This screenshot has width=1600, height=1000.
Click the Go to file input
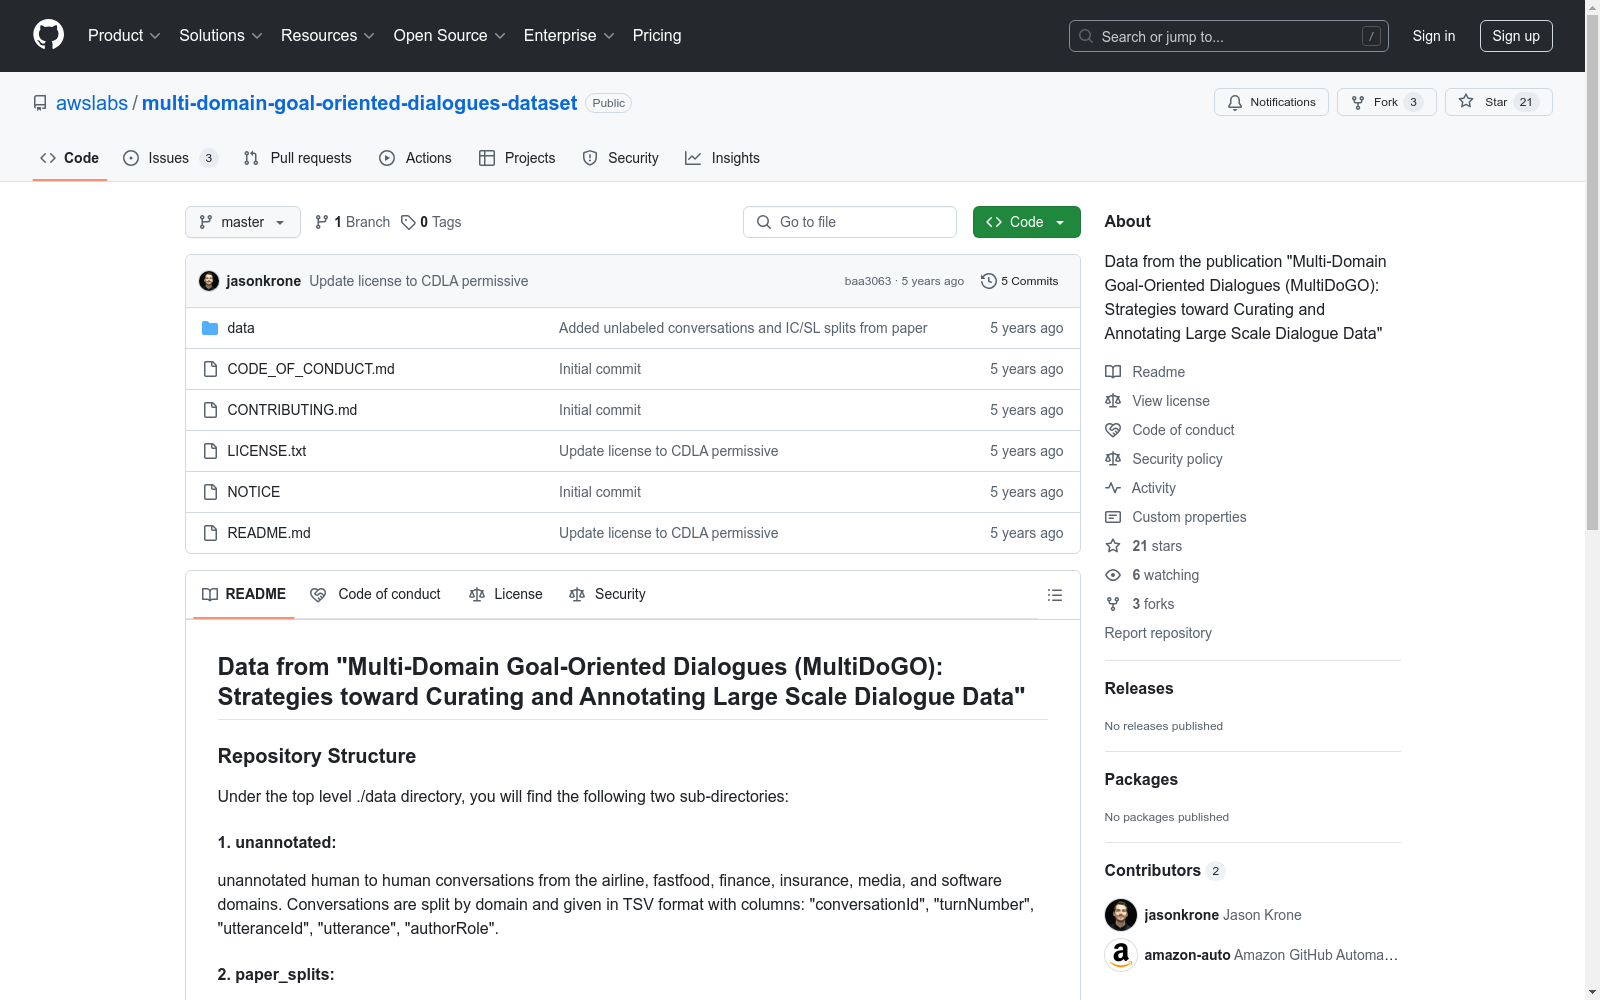tap(850, 222)
